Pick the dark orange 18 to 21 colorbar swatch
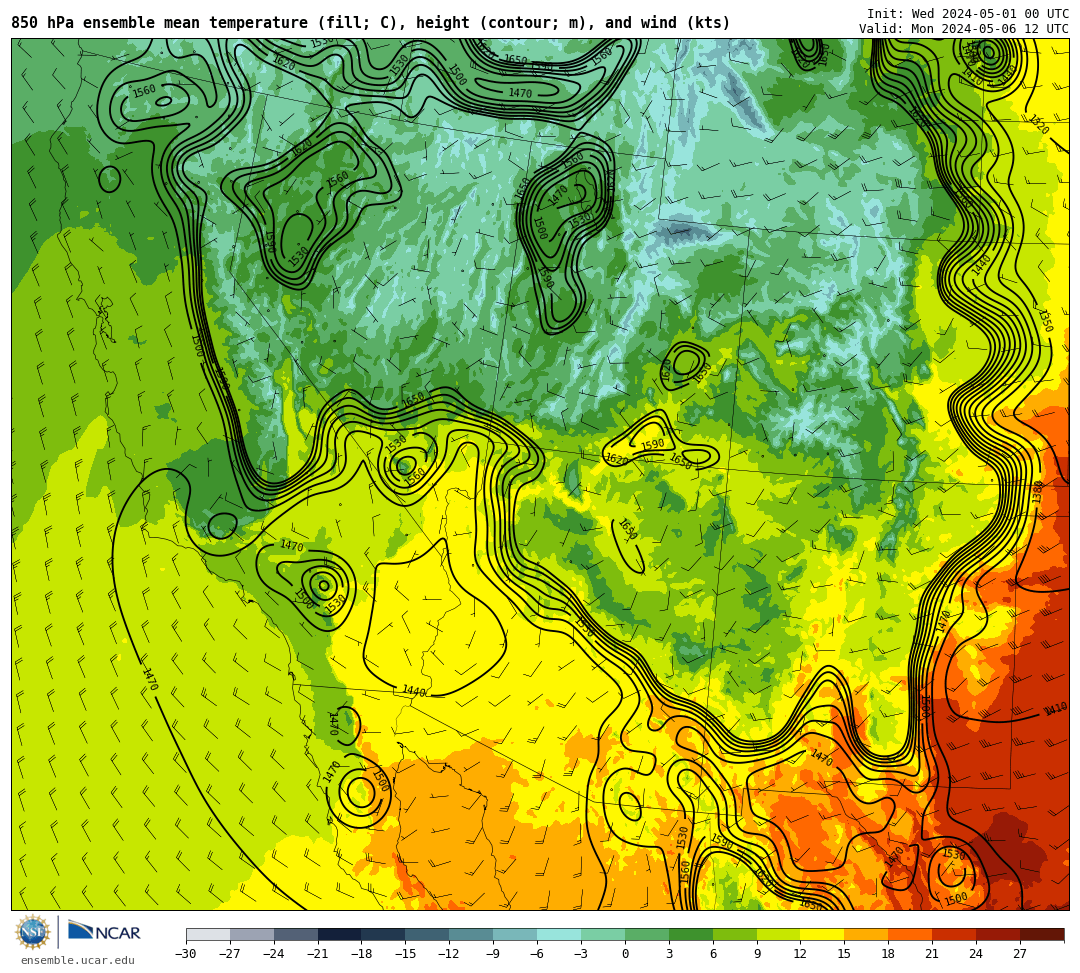The width and height of the screenshot is (1080, 973). [911, 934]
